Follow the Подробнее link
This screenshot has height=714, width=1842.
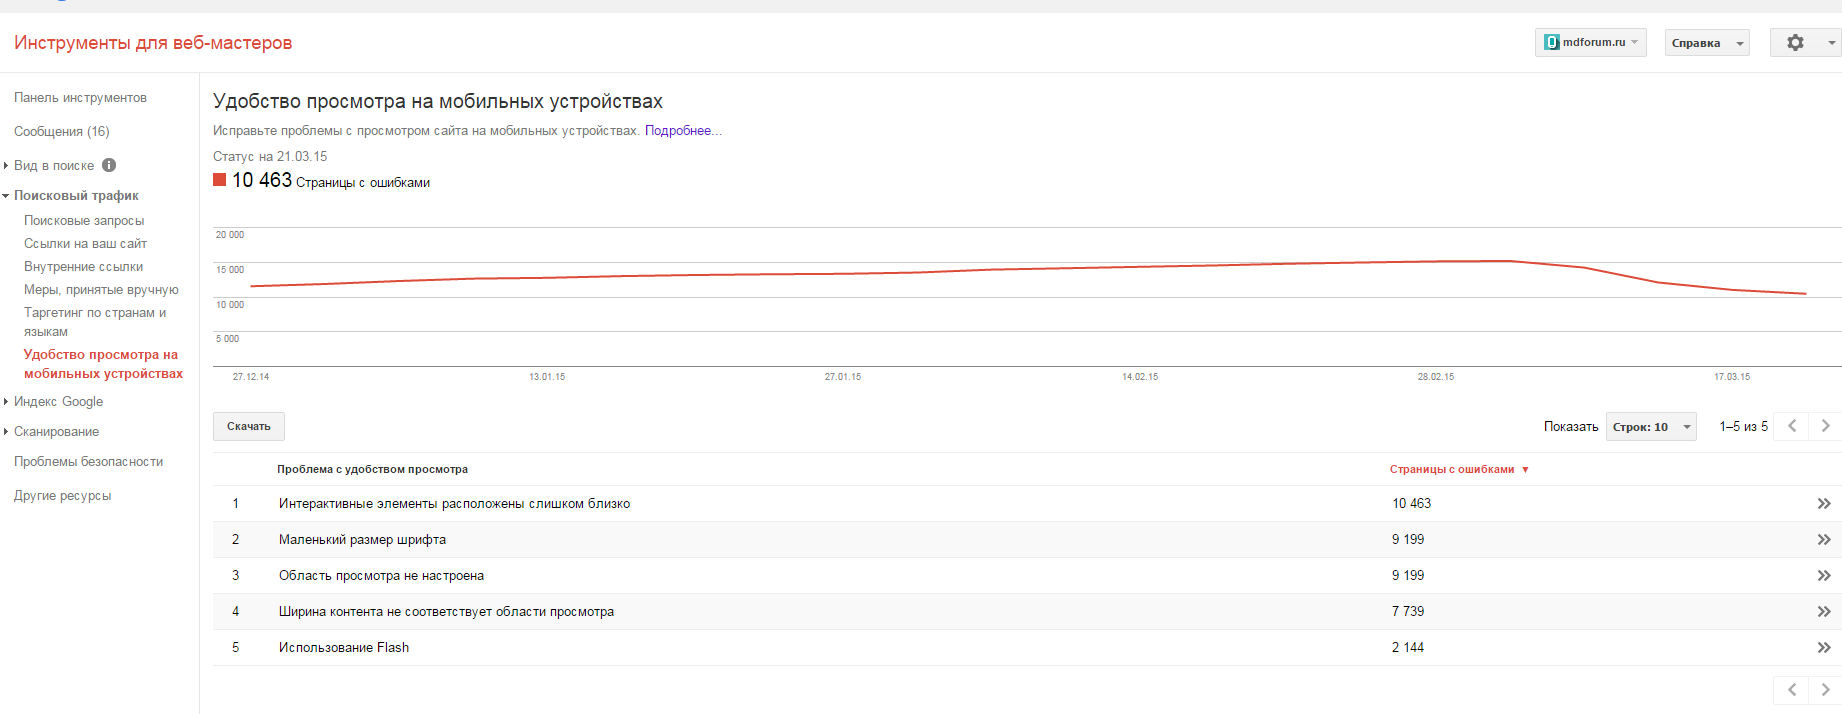682,131
